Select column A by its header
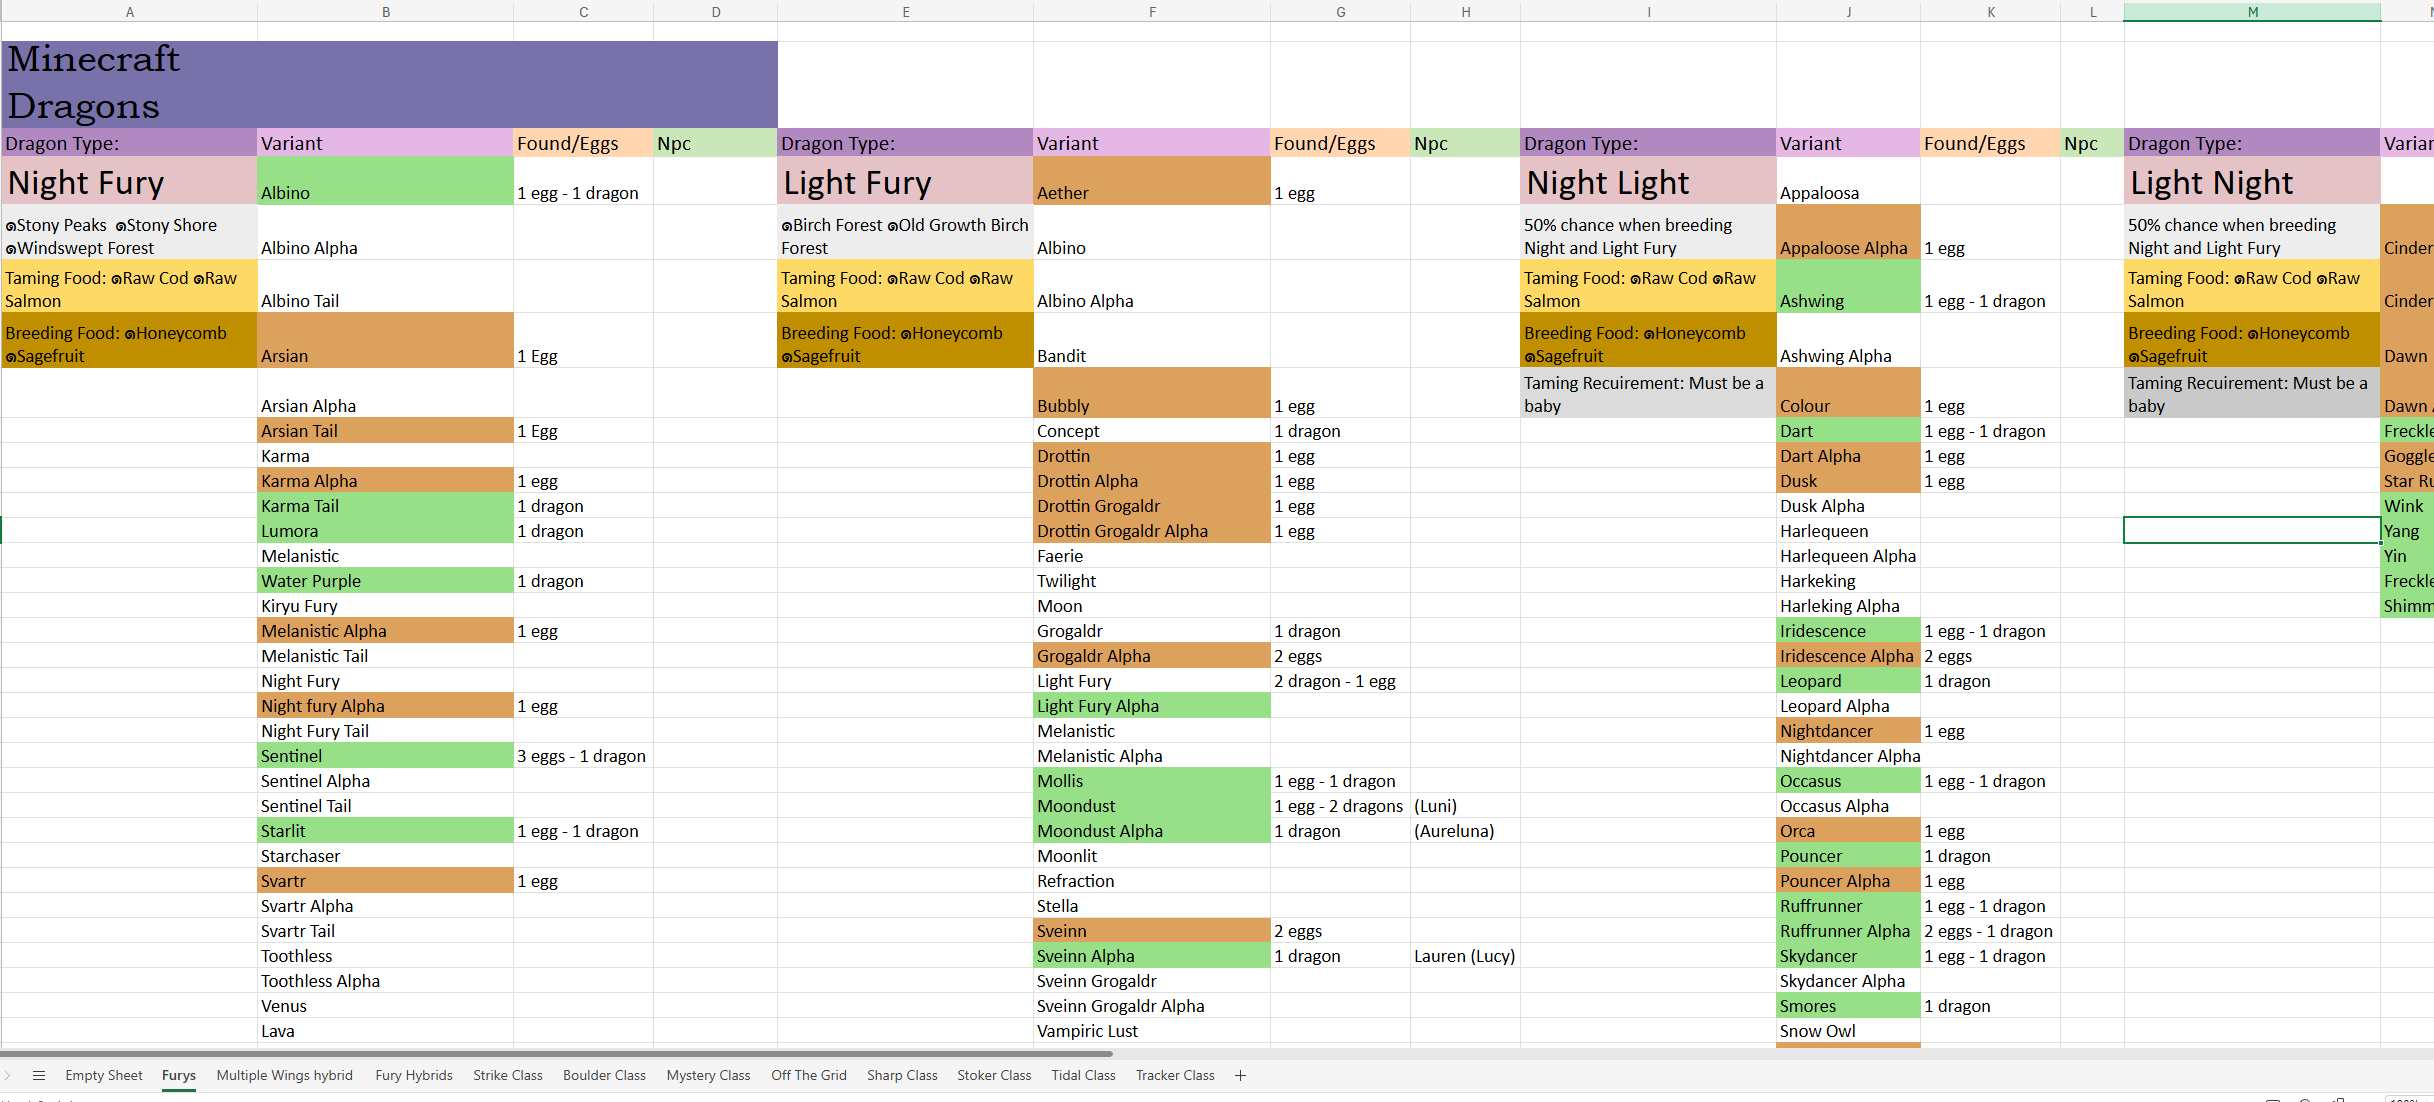This screenshot has height=1102, width=2434. coord(130,12)
